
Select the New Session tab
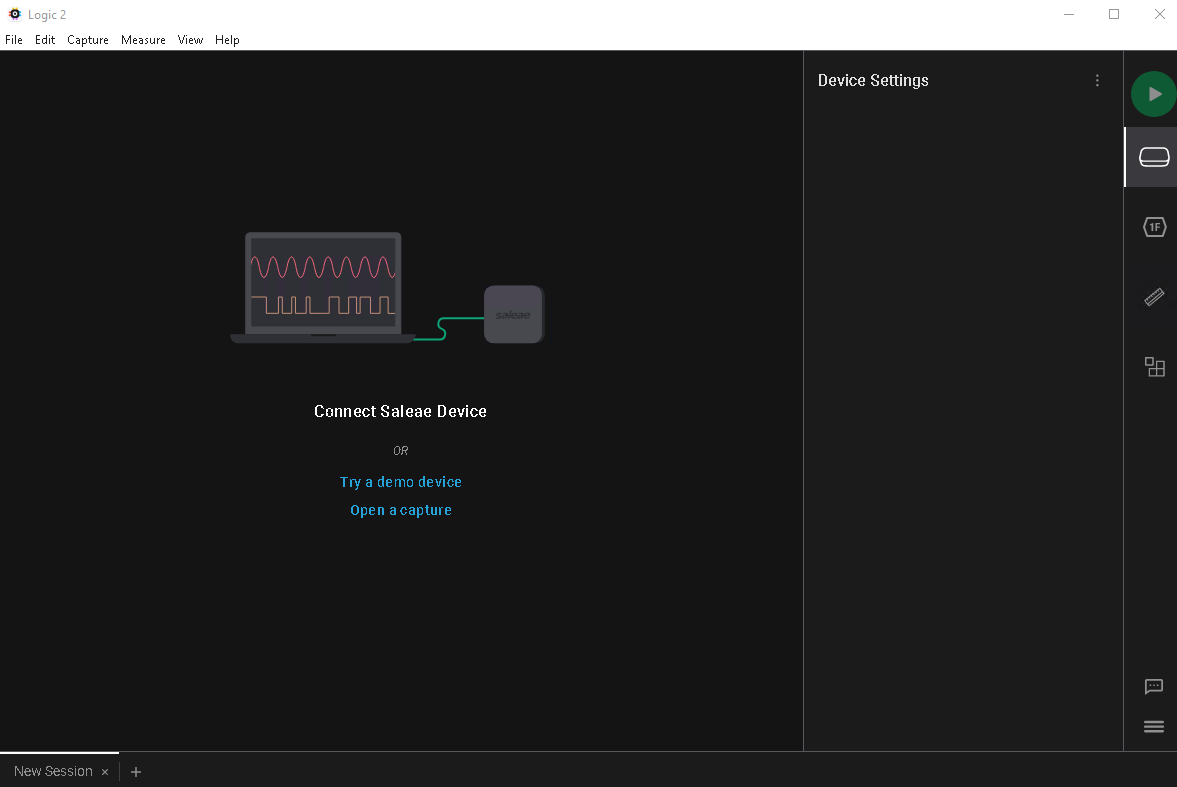(x=53, y=771)
